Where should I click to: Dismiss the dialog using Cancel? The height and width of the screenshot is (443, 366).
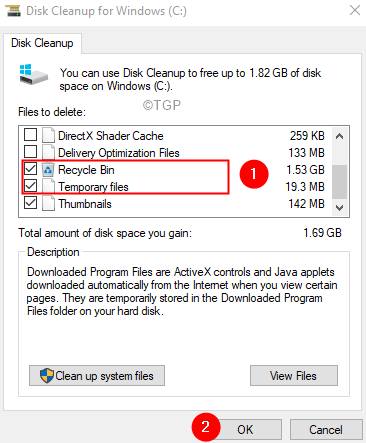click(326, 430)
